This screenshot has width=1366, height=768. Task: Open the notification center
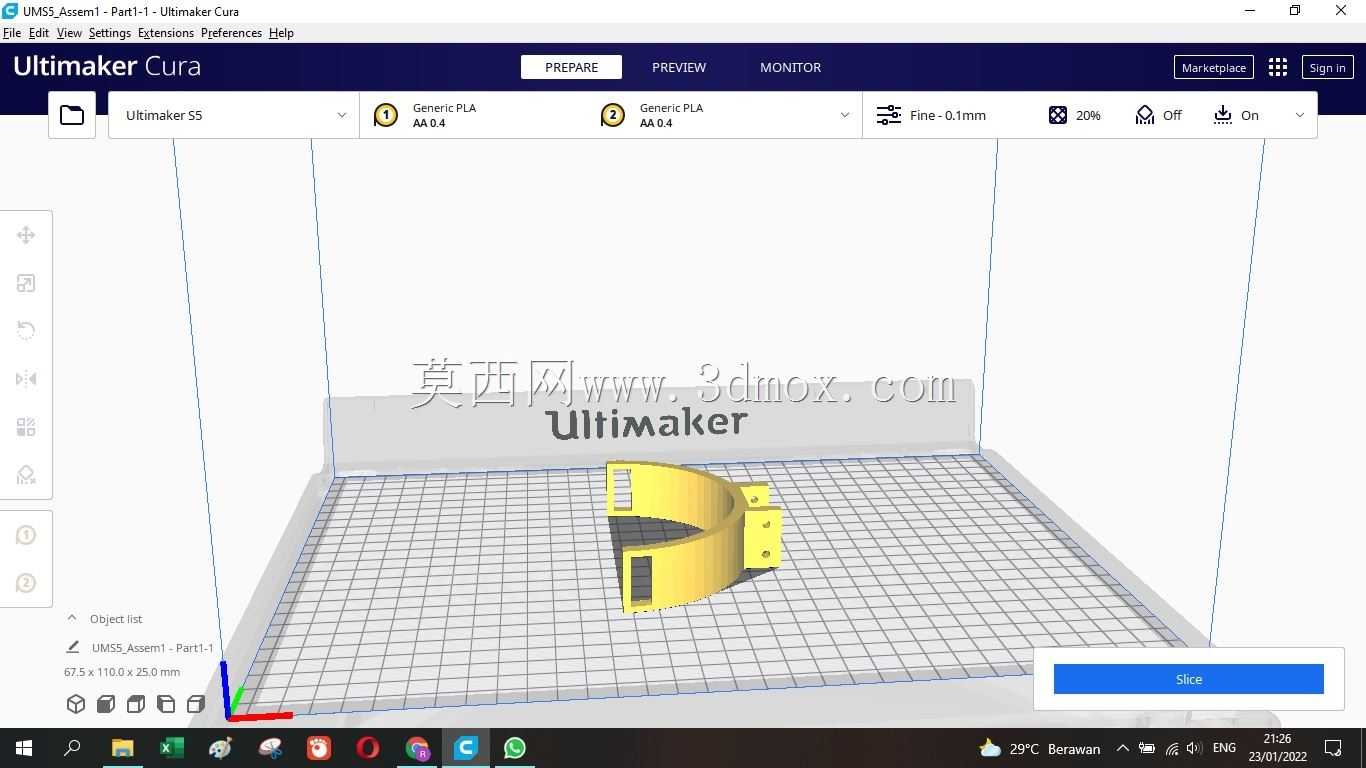[1333, 748]
